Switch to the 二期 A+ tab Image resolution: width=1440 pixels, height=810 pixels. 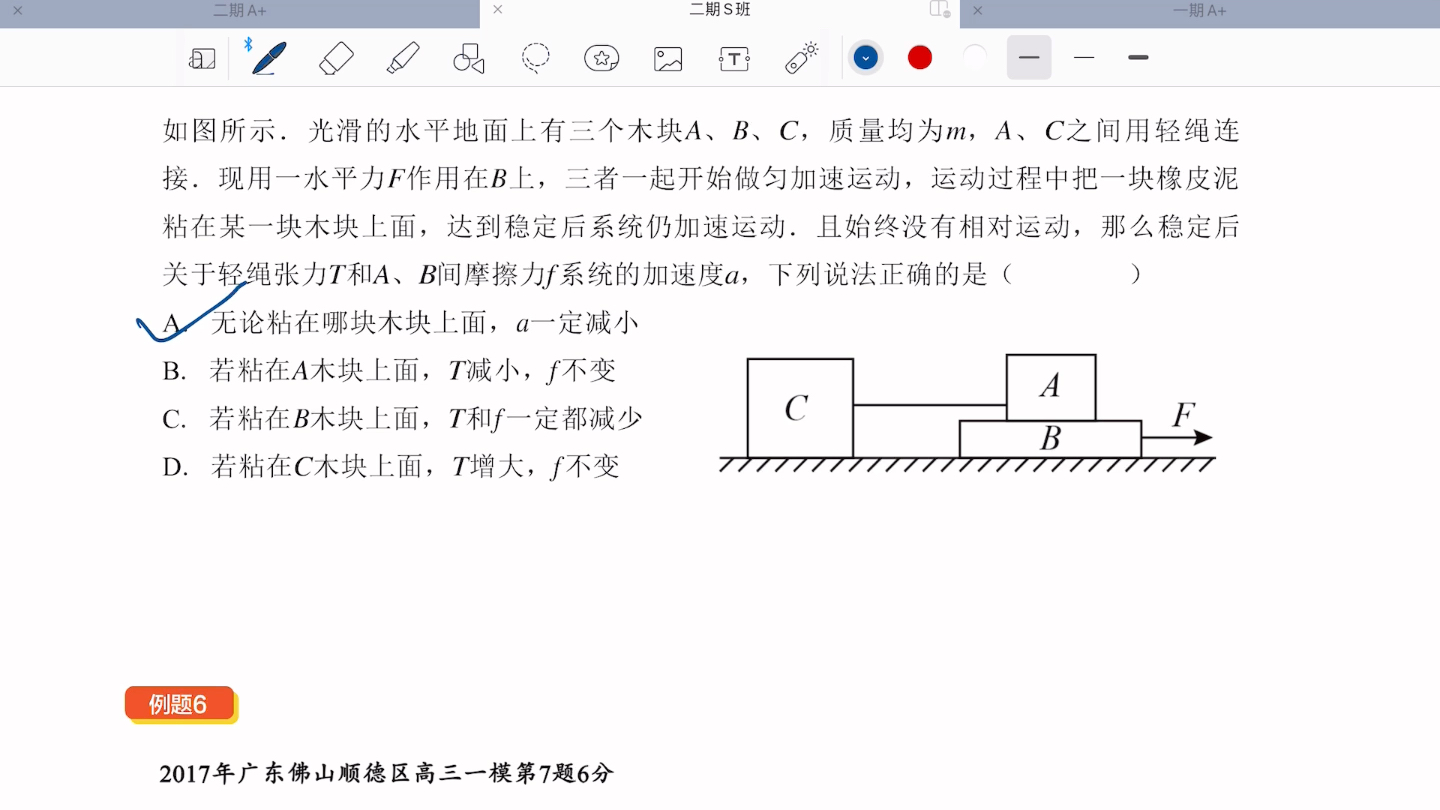(240, 11)
